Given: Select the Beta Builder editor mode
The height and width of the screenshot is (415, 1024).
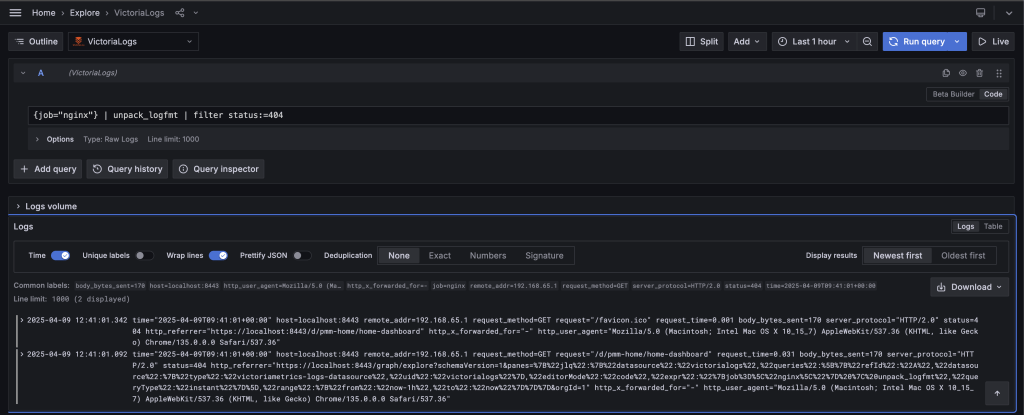Looking at the screenshot, I should pyautogui.click(x=952, y=94).
